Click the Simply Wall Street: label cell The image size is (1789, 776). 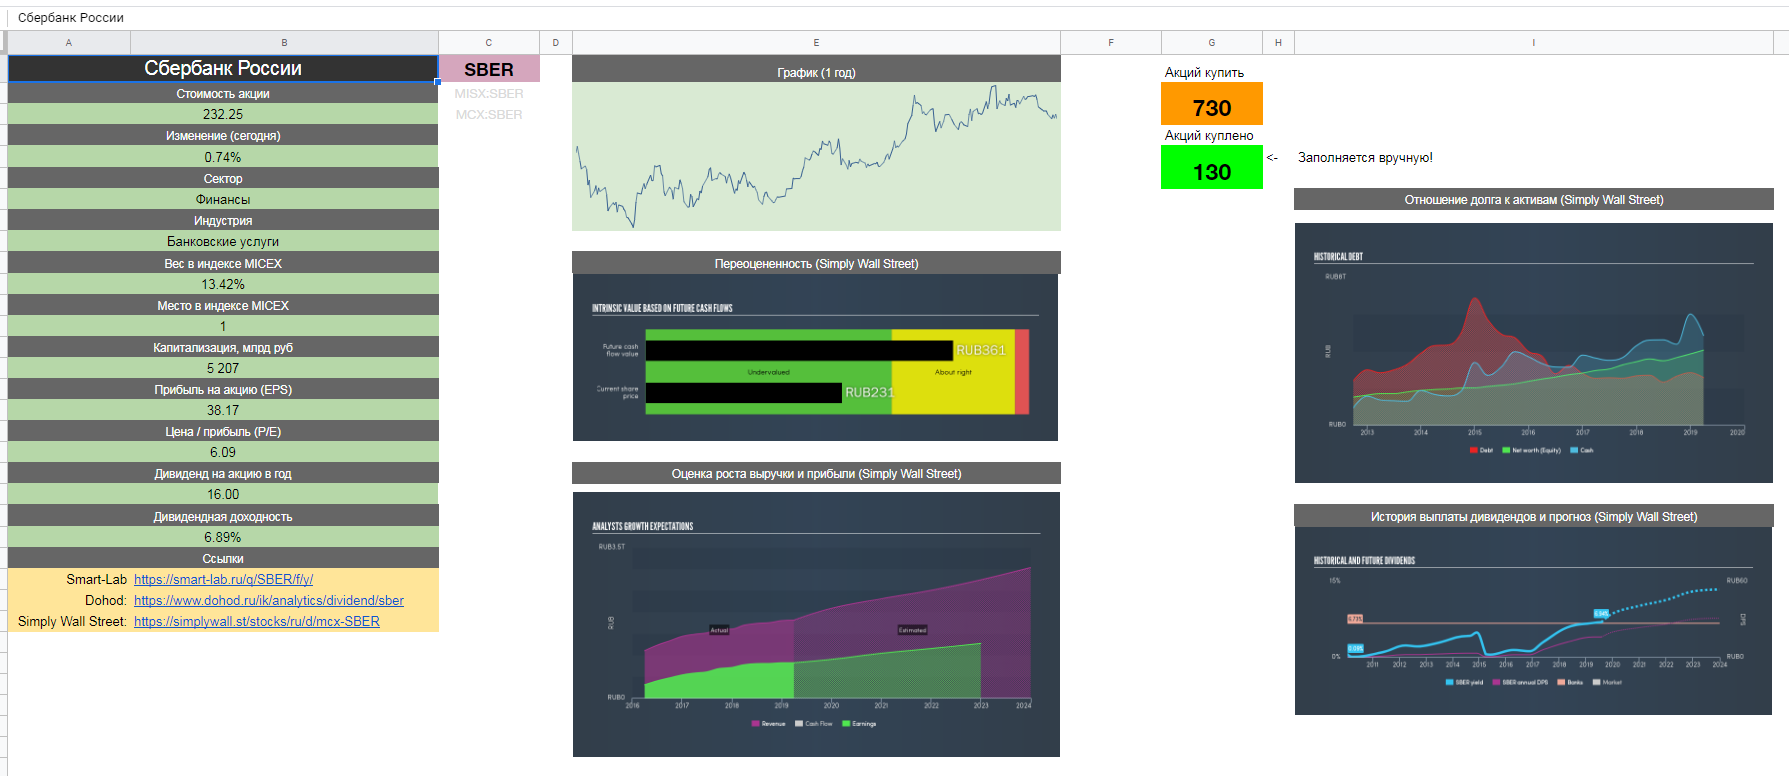pyautogui.click(x=69, y=621)
